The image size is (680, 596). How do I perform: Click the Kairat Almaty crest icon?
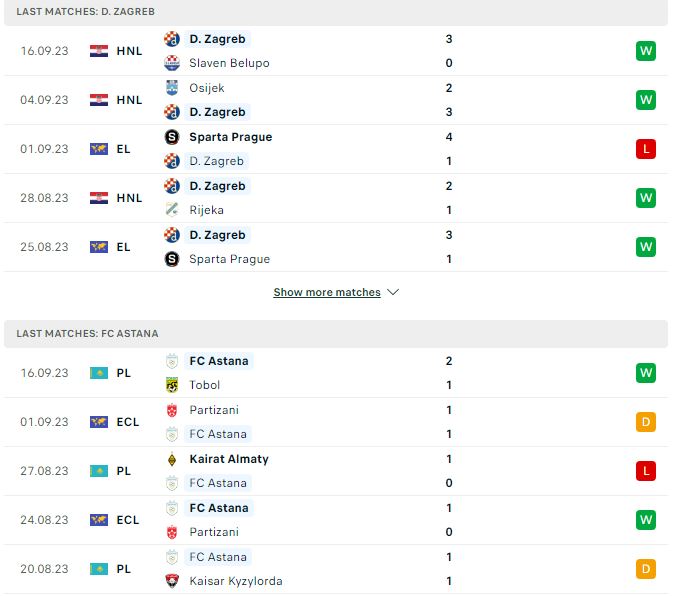(x=172, y=459)
